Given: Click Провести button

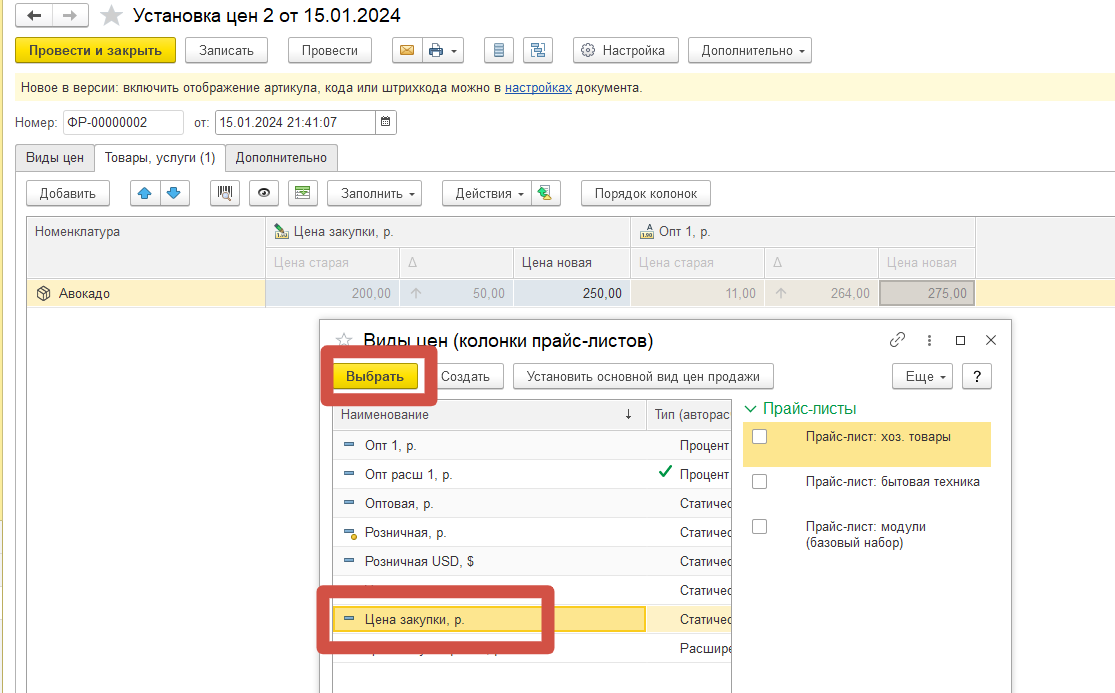Looking at the screenshot, I should pyautogui.click(x=329, y=50).
